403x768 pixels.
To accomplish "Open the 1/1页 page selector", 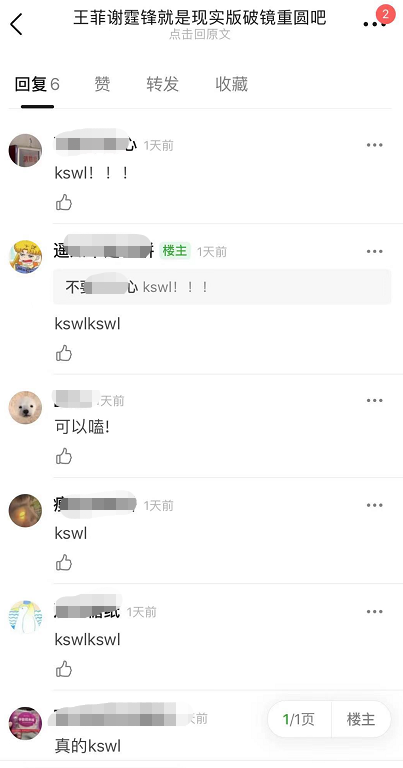I will point(299,719).
